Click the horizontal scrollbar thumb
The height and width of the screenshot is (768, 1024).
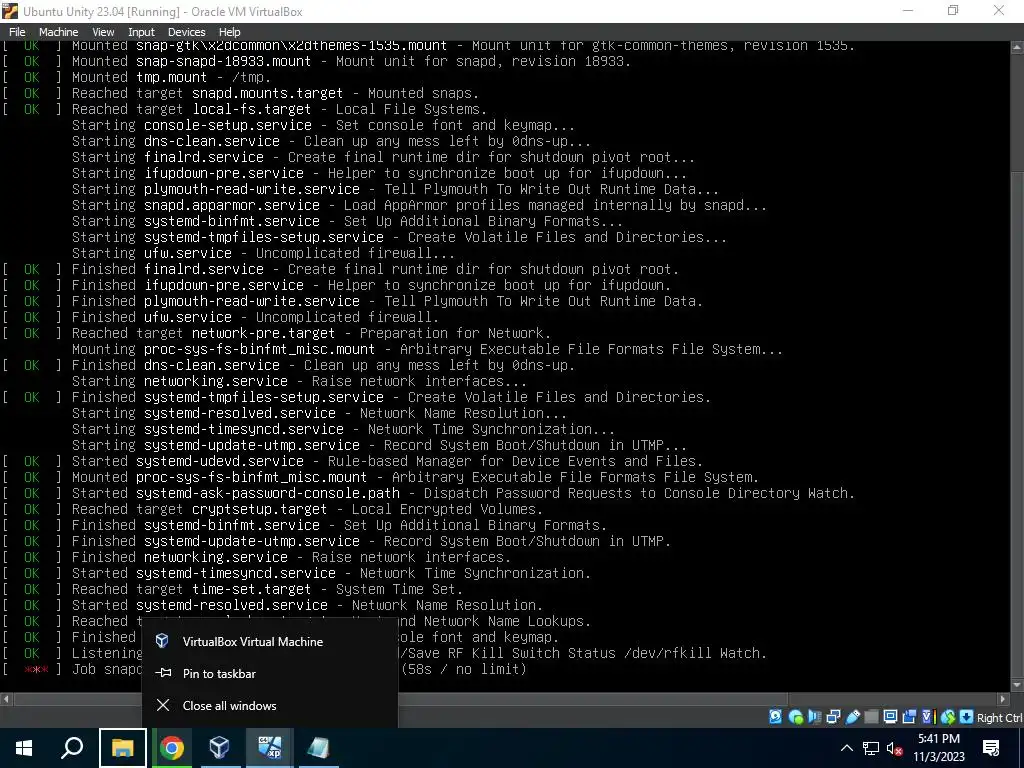tap(401, 699)
